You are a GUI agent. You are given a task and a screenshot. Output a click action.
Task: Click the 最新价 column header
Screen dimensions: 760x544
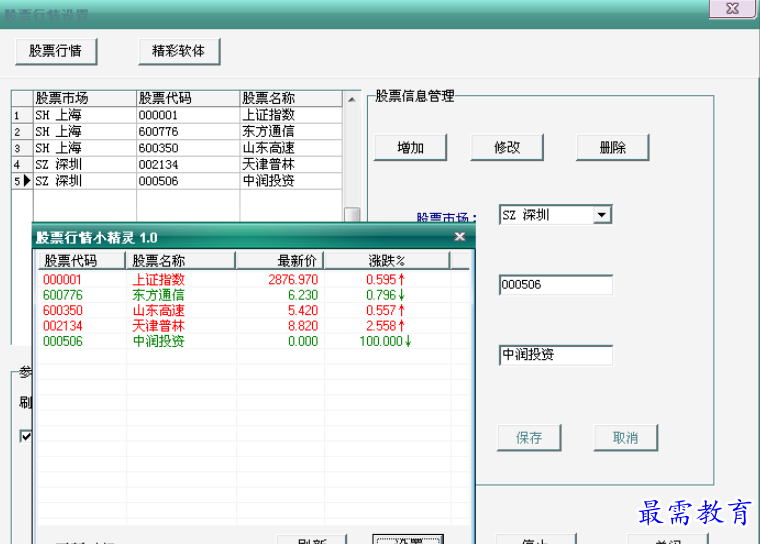[280, 261]
